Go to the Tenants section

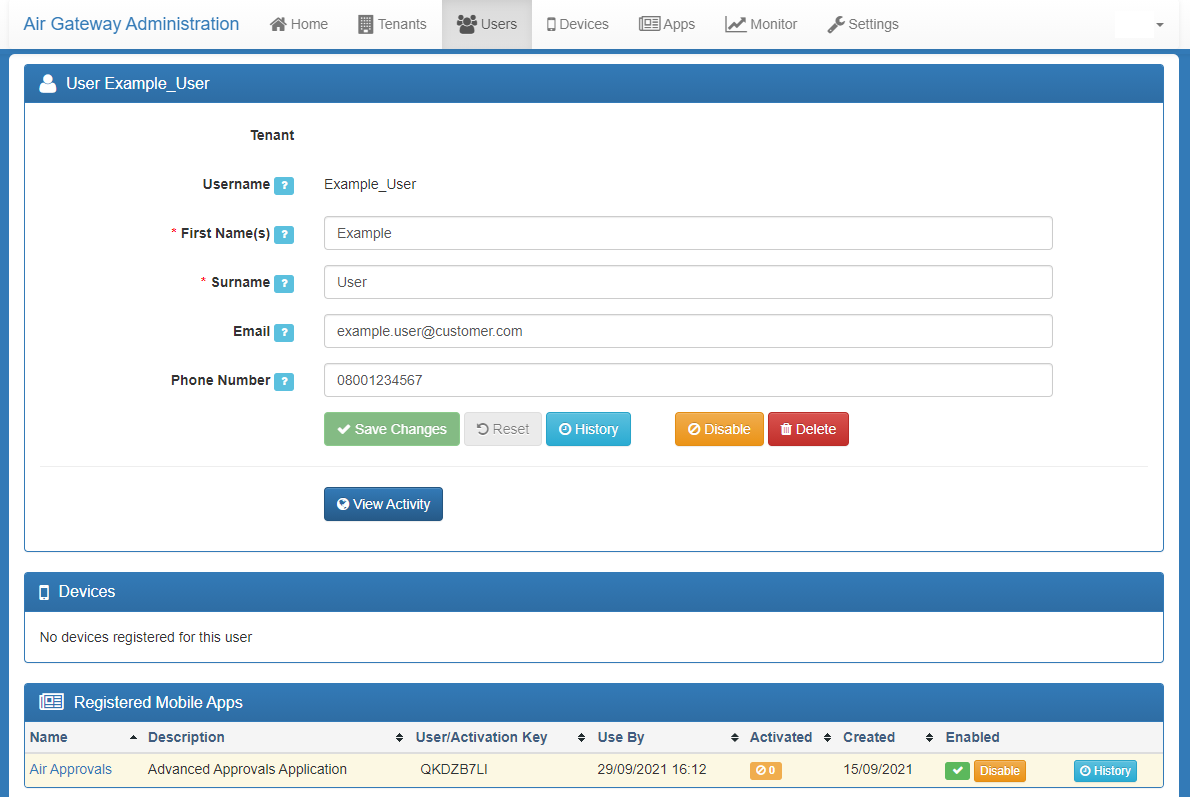point(392,24)
